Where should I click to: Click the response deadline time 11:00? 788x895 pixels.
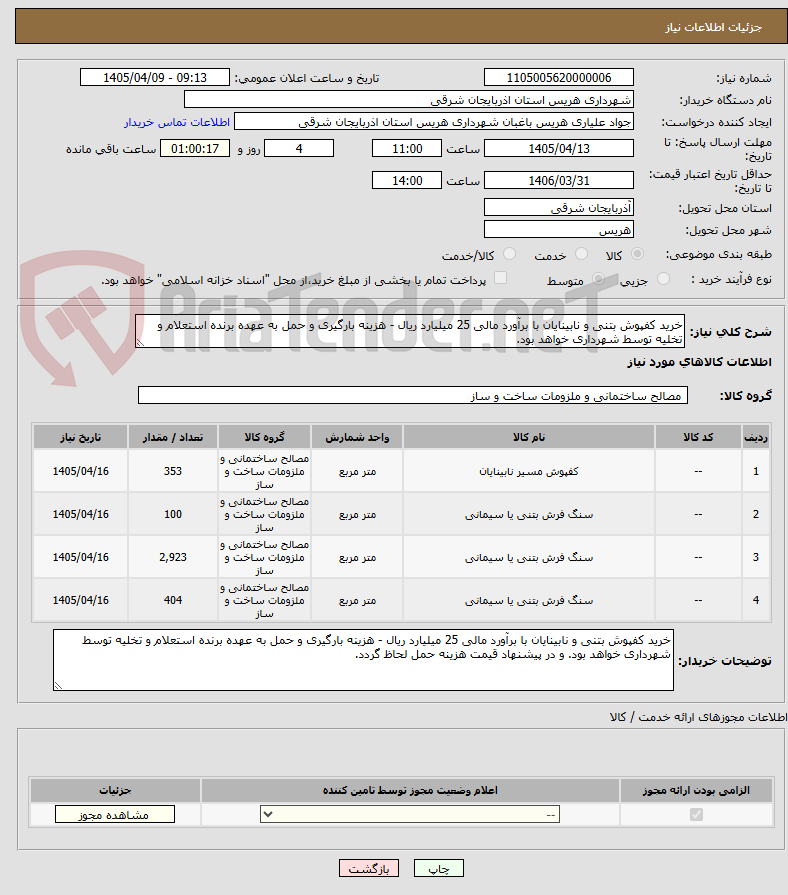click(x=407, y=148)
